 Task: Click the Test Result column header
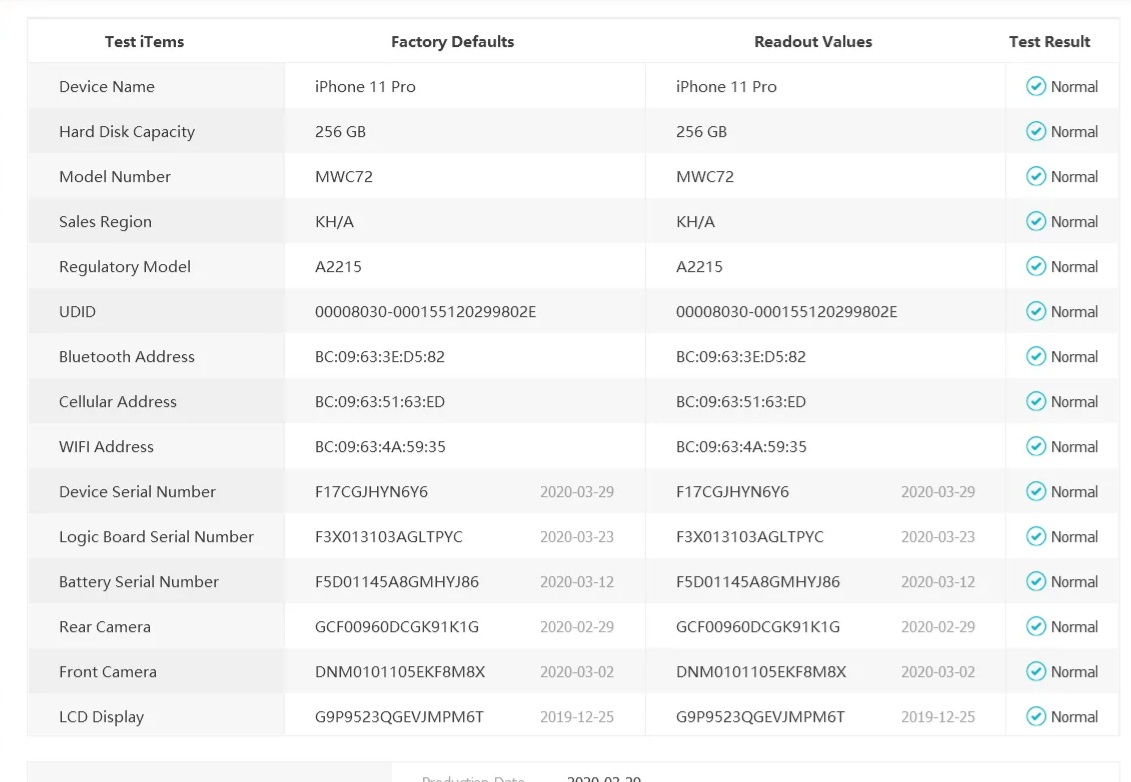click(1049, 42)
